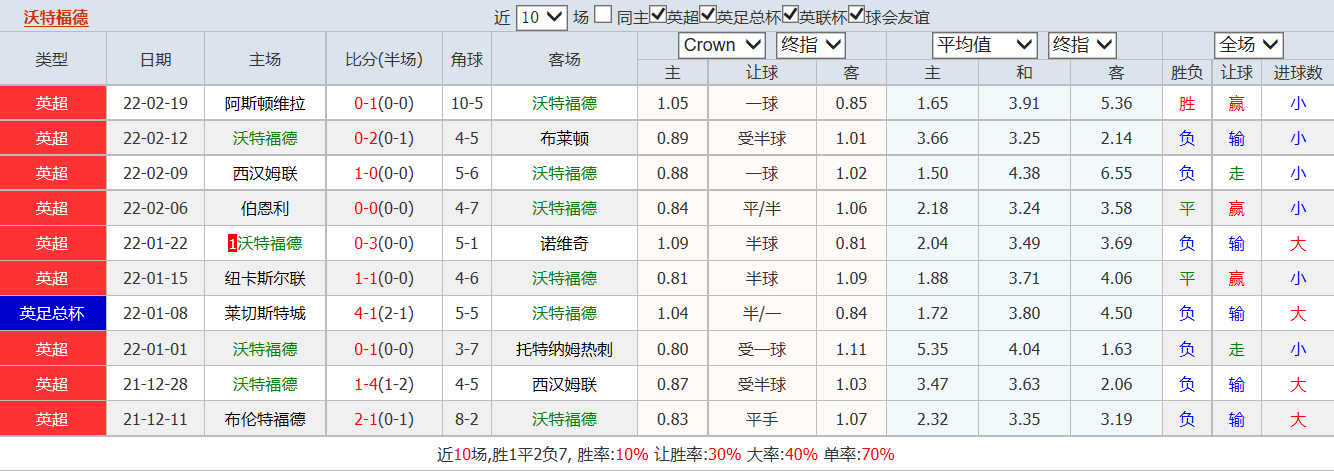Click the 进球数 column header
Screen dimensions: 1334x471
[x=1298, y=73]
